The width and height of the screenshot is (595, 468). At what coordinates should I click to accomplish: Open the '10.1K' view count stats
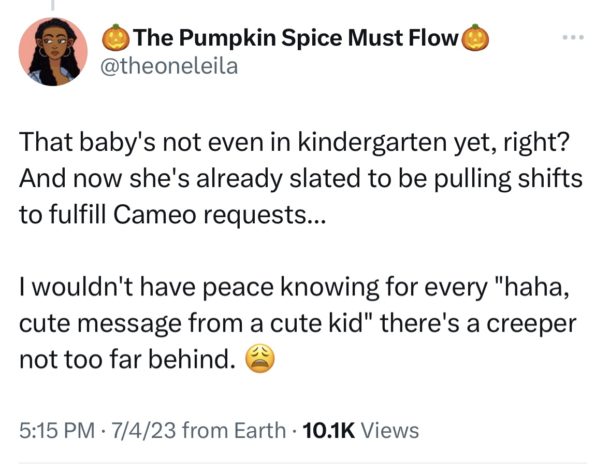tap(329, 430)
